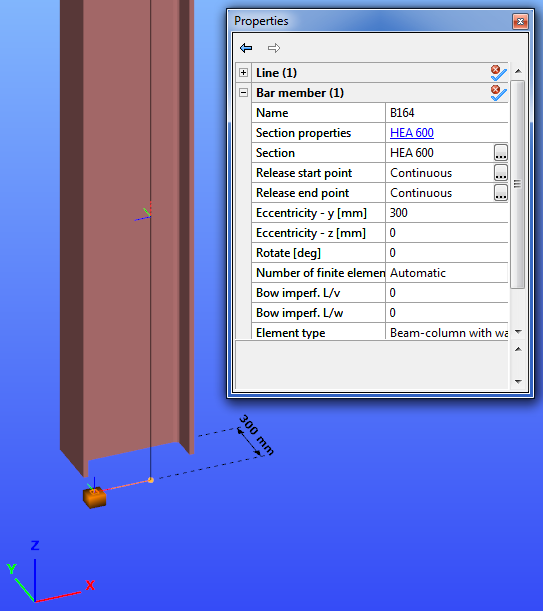Viewport: 543px width, 611px height.
Task: Edit the Eccentricity - z value field
Action: coord(447,233)
